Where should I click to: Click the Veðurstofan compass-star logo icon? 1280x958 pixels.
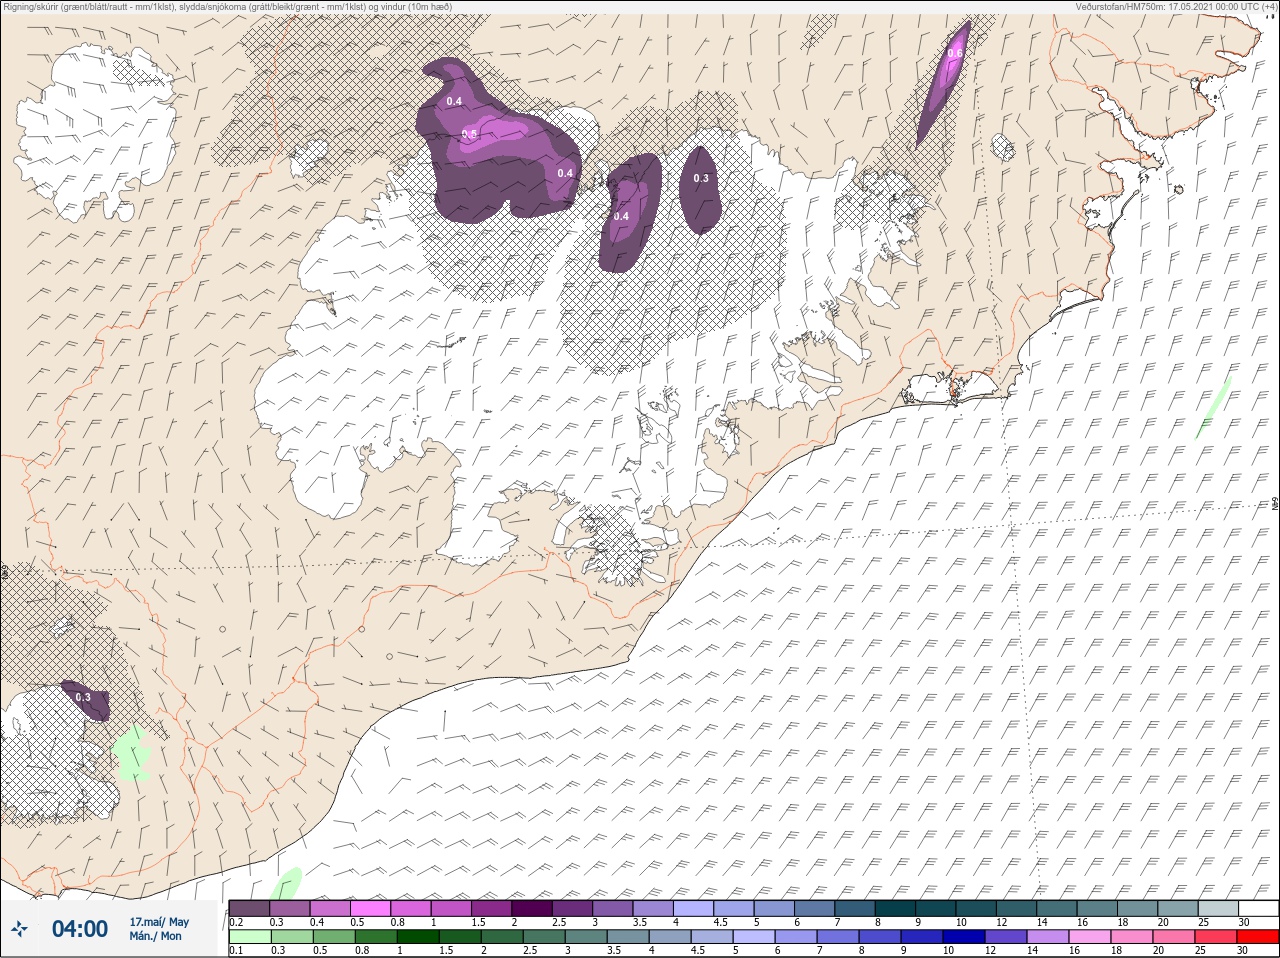19,929
